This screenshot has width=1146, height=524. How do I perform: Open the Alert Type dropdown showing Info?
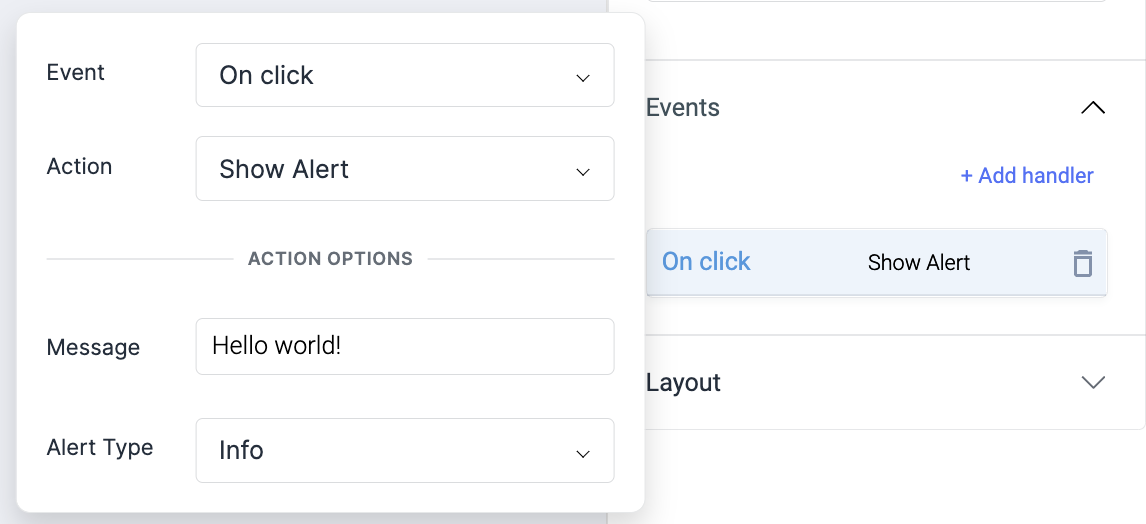pos(404,450)
